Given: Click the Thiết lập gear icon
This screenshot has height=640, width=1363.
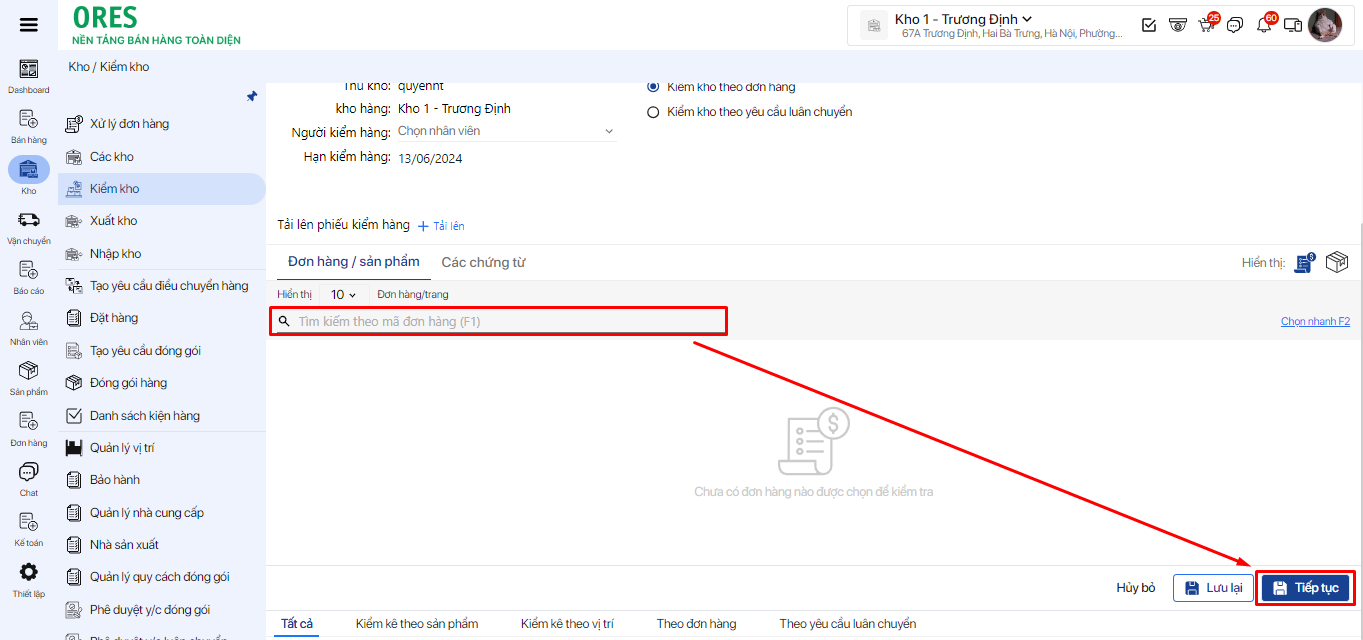Looking at the screenshot, I should click(29, 572).
